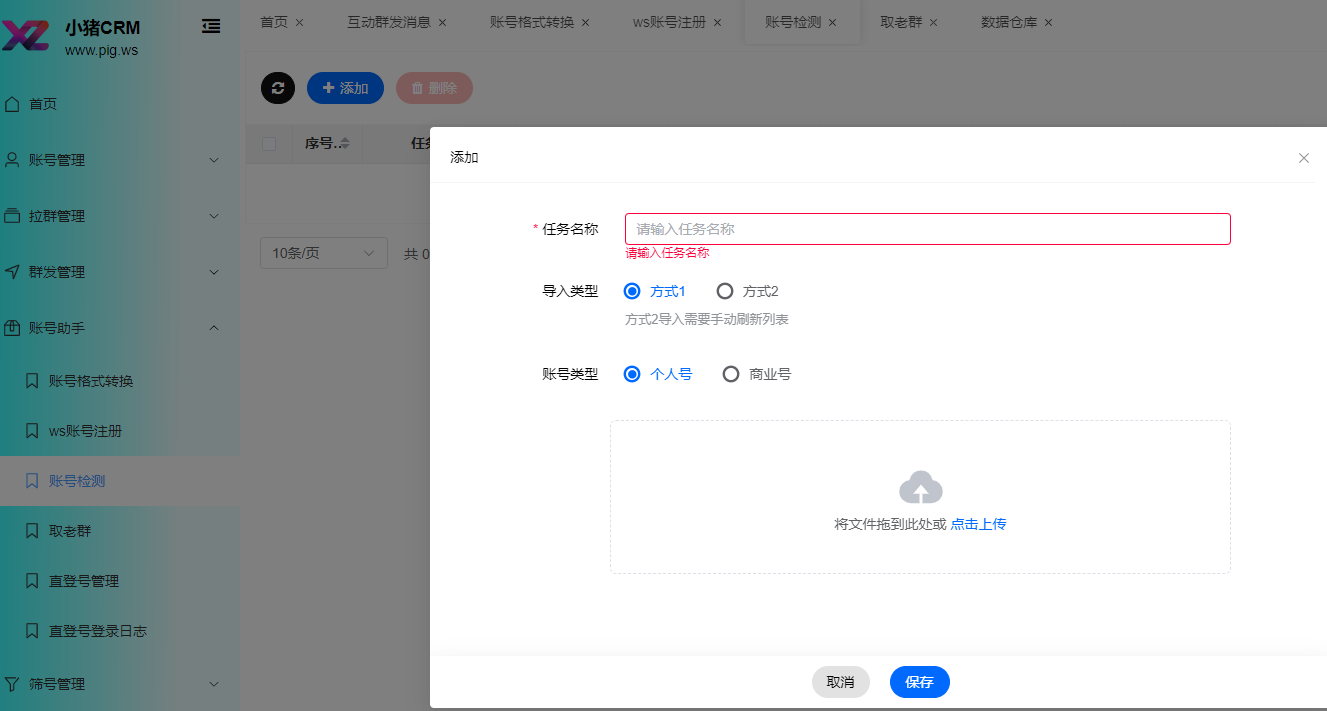Click the briefcase icon beside 拉群管理

(x=12, y=216)
